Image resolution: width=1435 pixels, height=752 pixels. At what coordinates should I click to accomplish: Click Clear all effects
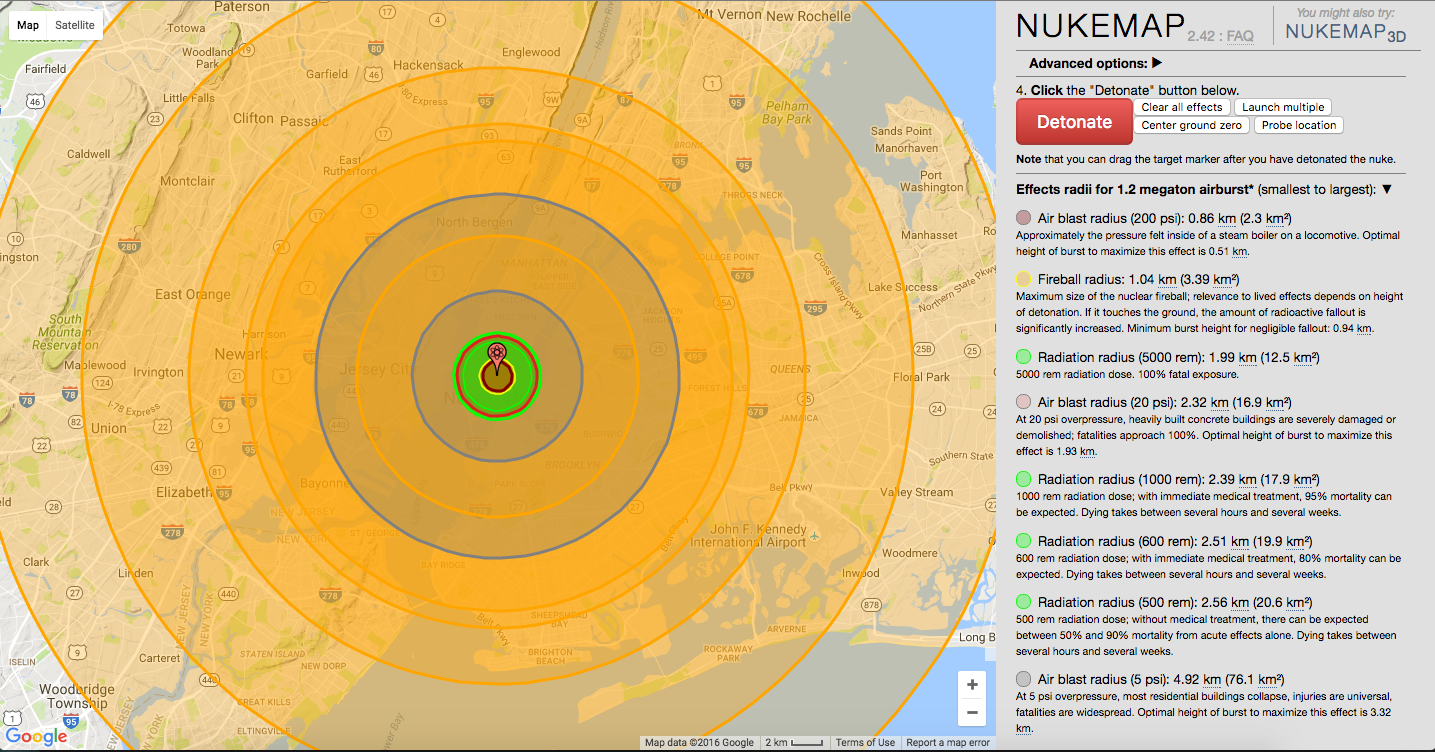tap(1182, 107)
